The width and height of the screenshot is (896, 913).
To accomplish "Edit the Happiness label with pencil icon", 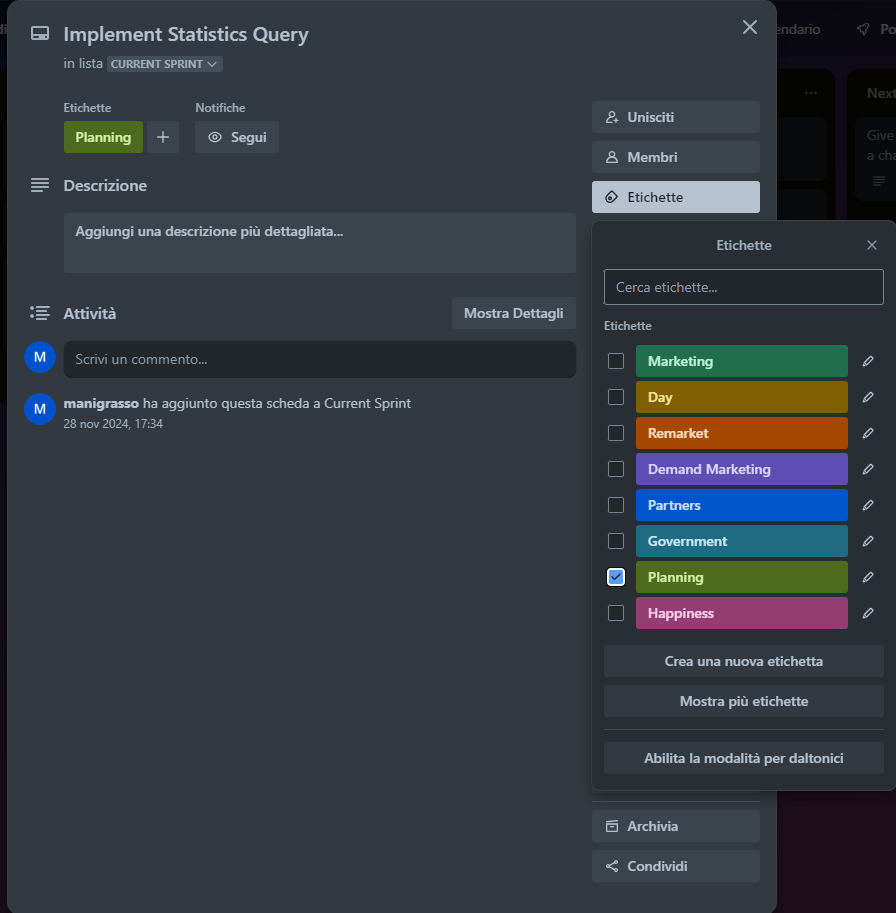I will tap(868, 613).
